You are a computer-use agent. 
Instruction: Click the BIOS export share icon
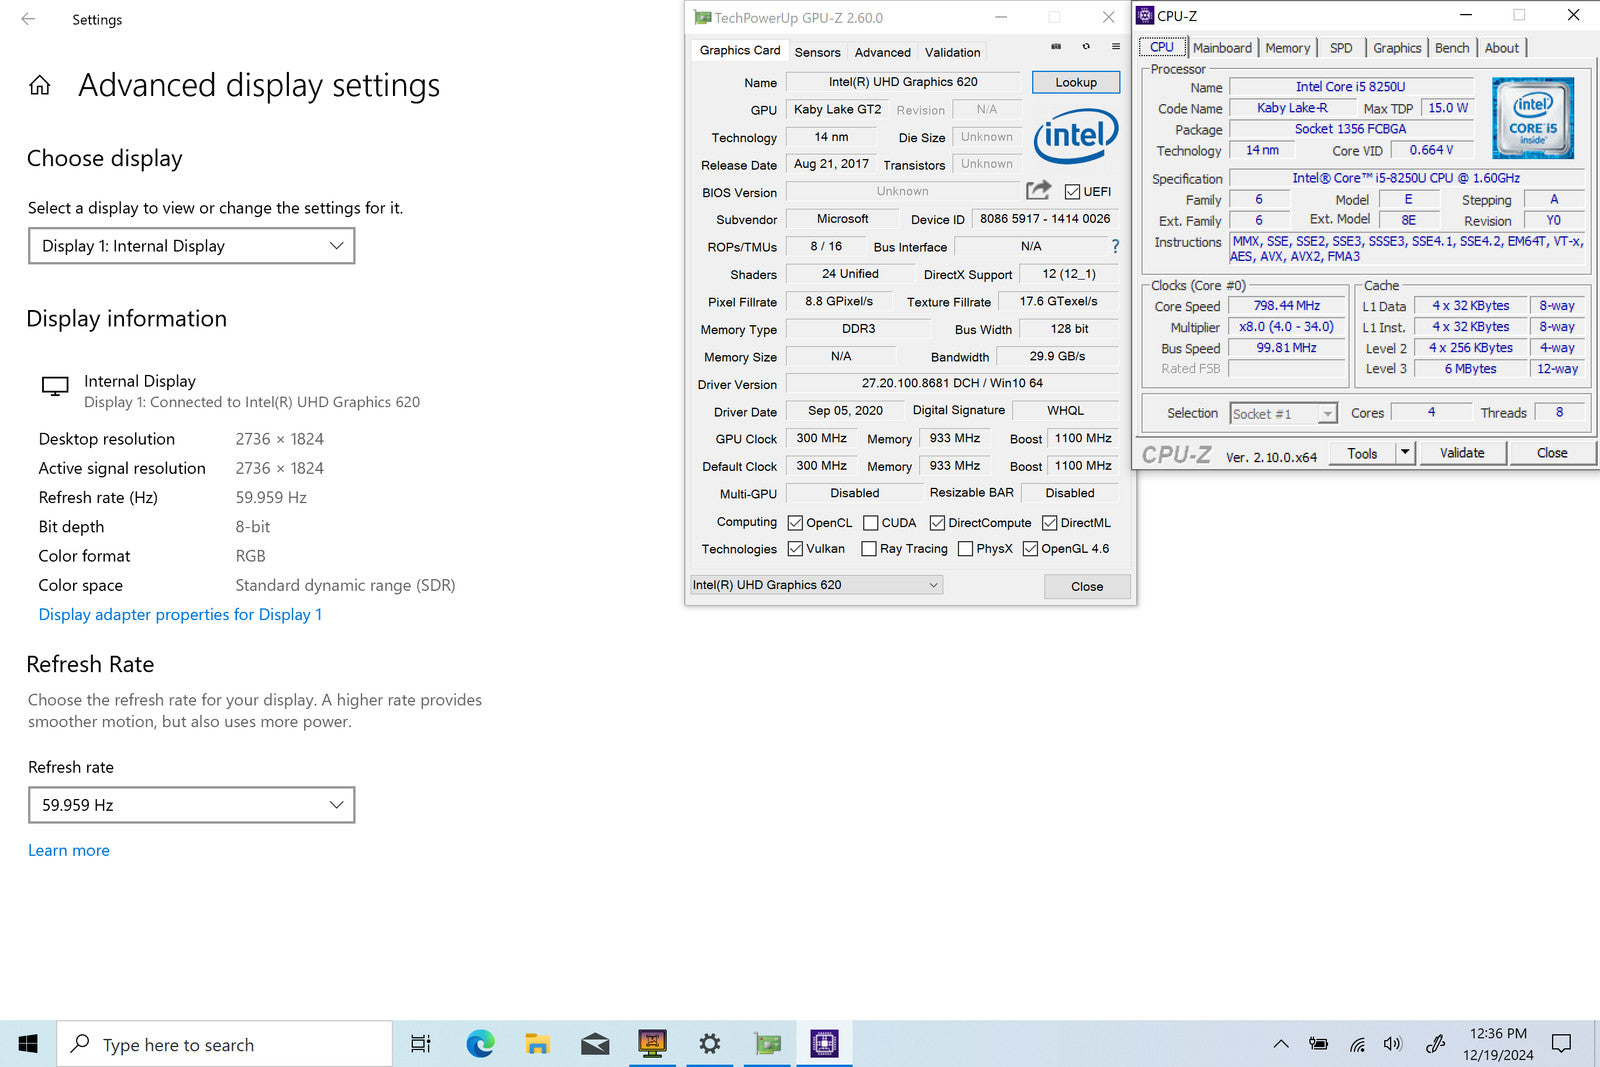tap(1039, 190)
